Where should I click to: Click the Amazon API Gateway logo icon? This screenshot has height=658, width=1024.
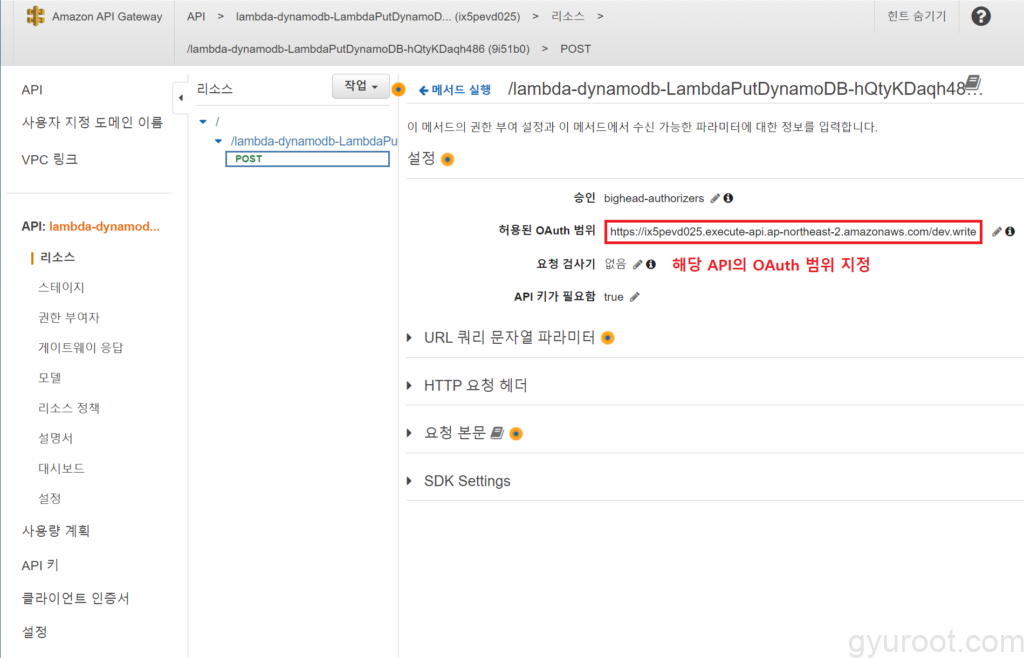click(x=36, y=16)
